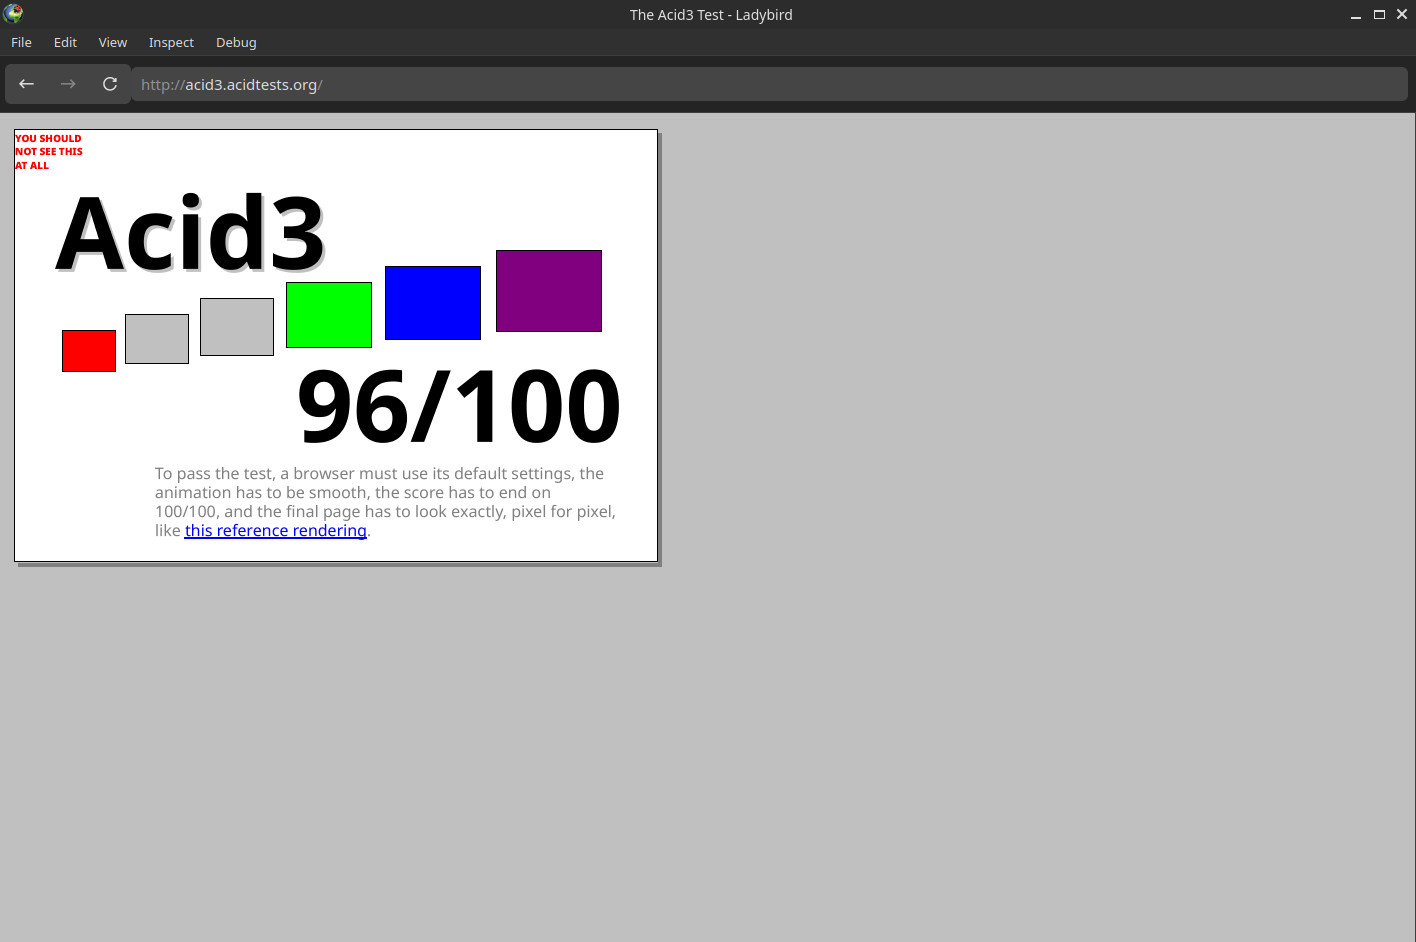Open the Edit menu
Screen dimensions: 1416x942
point(65,42)
